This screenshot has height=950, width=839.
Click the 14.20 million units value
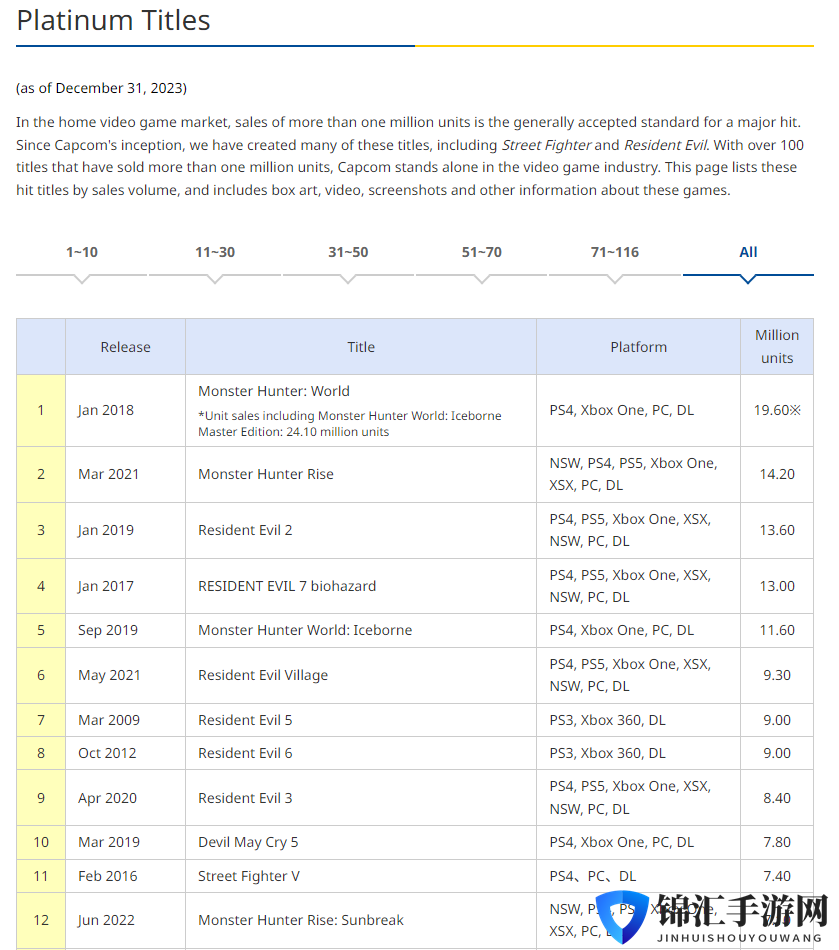point(777,474)
